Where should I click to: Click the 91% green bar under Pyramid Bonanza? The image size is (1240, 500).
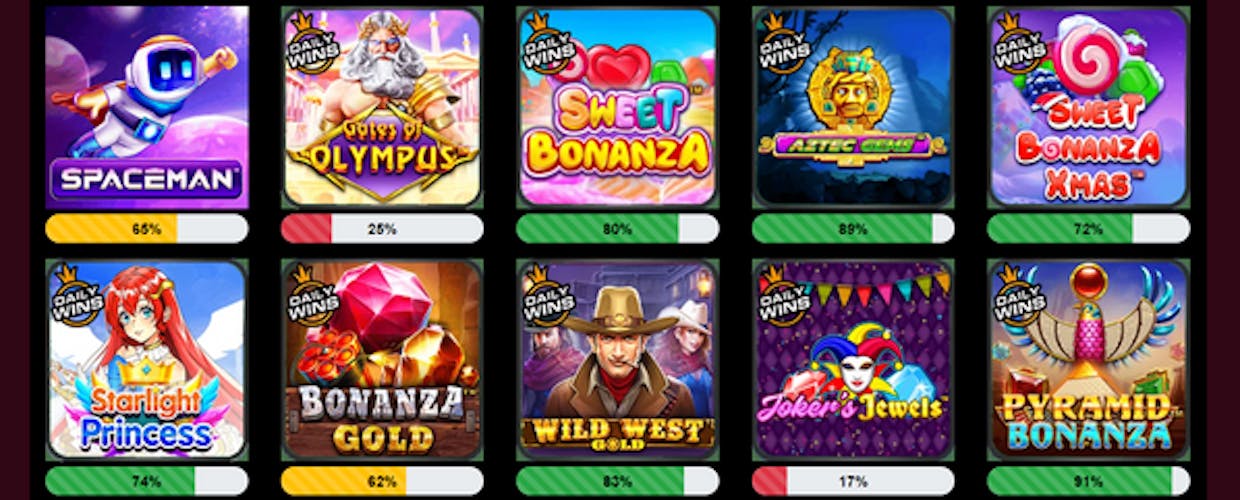pyautogui.click(x=1088, y=481)
